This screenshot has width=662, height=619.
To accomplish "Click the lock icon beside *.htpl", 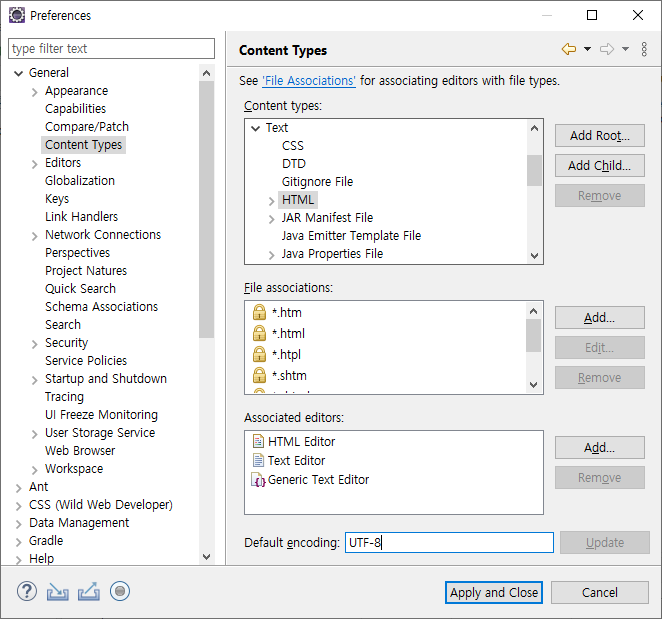I will [x=259, y=354].
